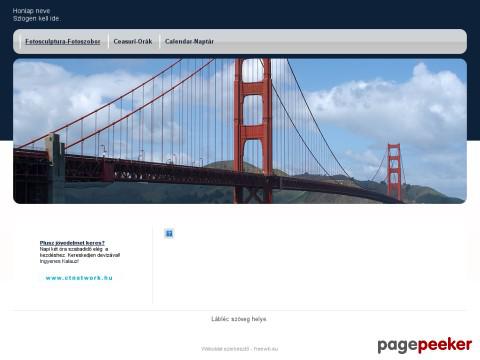This screenshot has height=360, width=480.
Task: Click the 'Lábléc szöveg helye' footer text
Action: pos(239,319)
